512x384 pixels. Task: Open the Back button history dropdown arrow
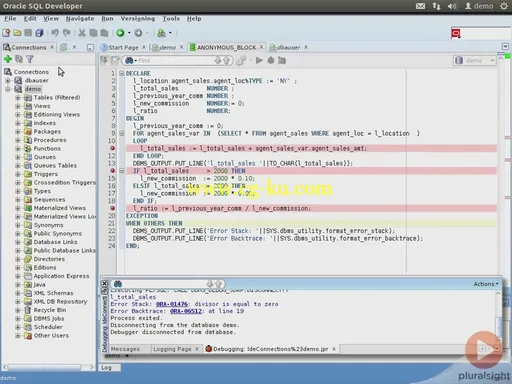click(x=129, y=33)
